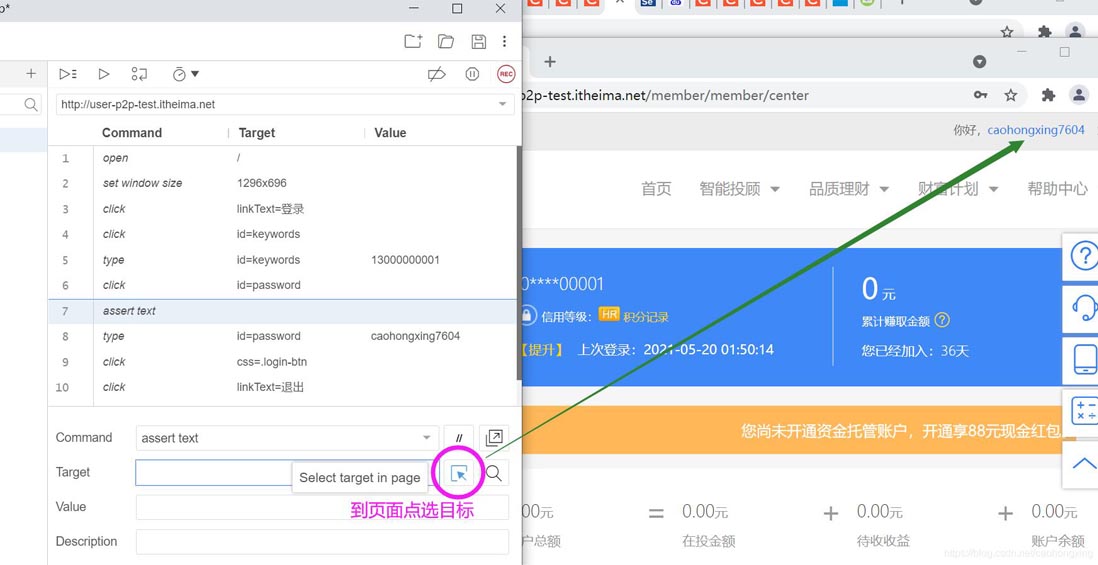This screenshot has width=1098, height=565.
Task: Select row with linkText=退出
Action: (283, 387)
